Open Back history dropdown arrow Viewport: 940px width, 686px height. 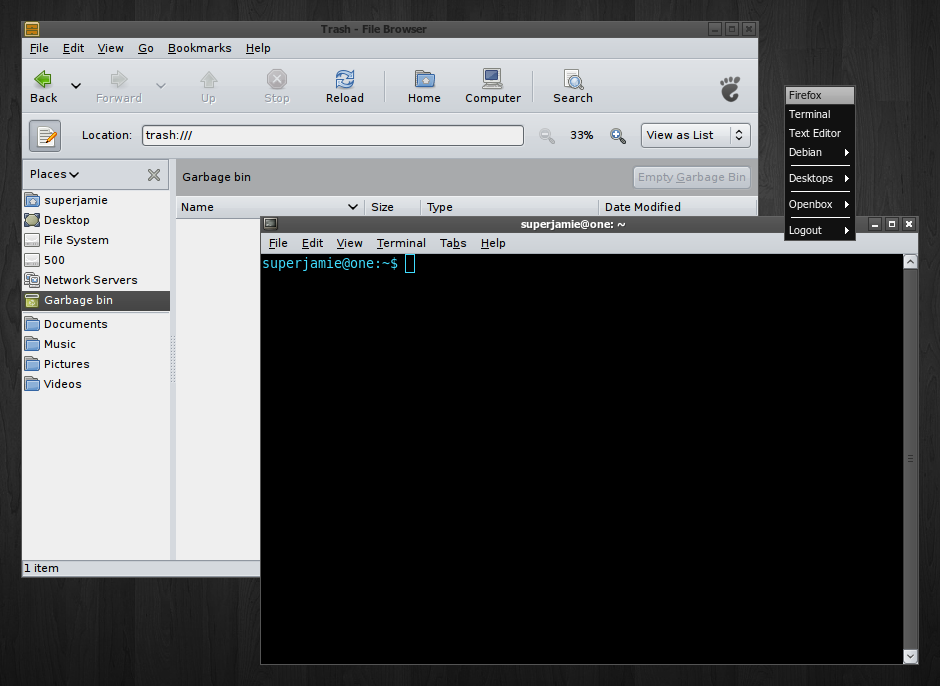(x=76, y=86)
